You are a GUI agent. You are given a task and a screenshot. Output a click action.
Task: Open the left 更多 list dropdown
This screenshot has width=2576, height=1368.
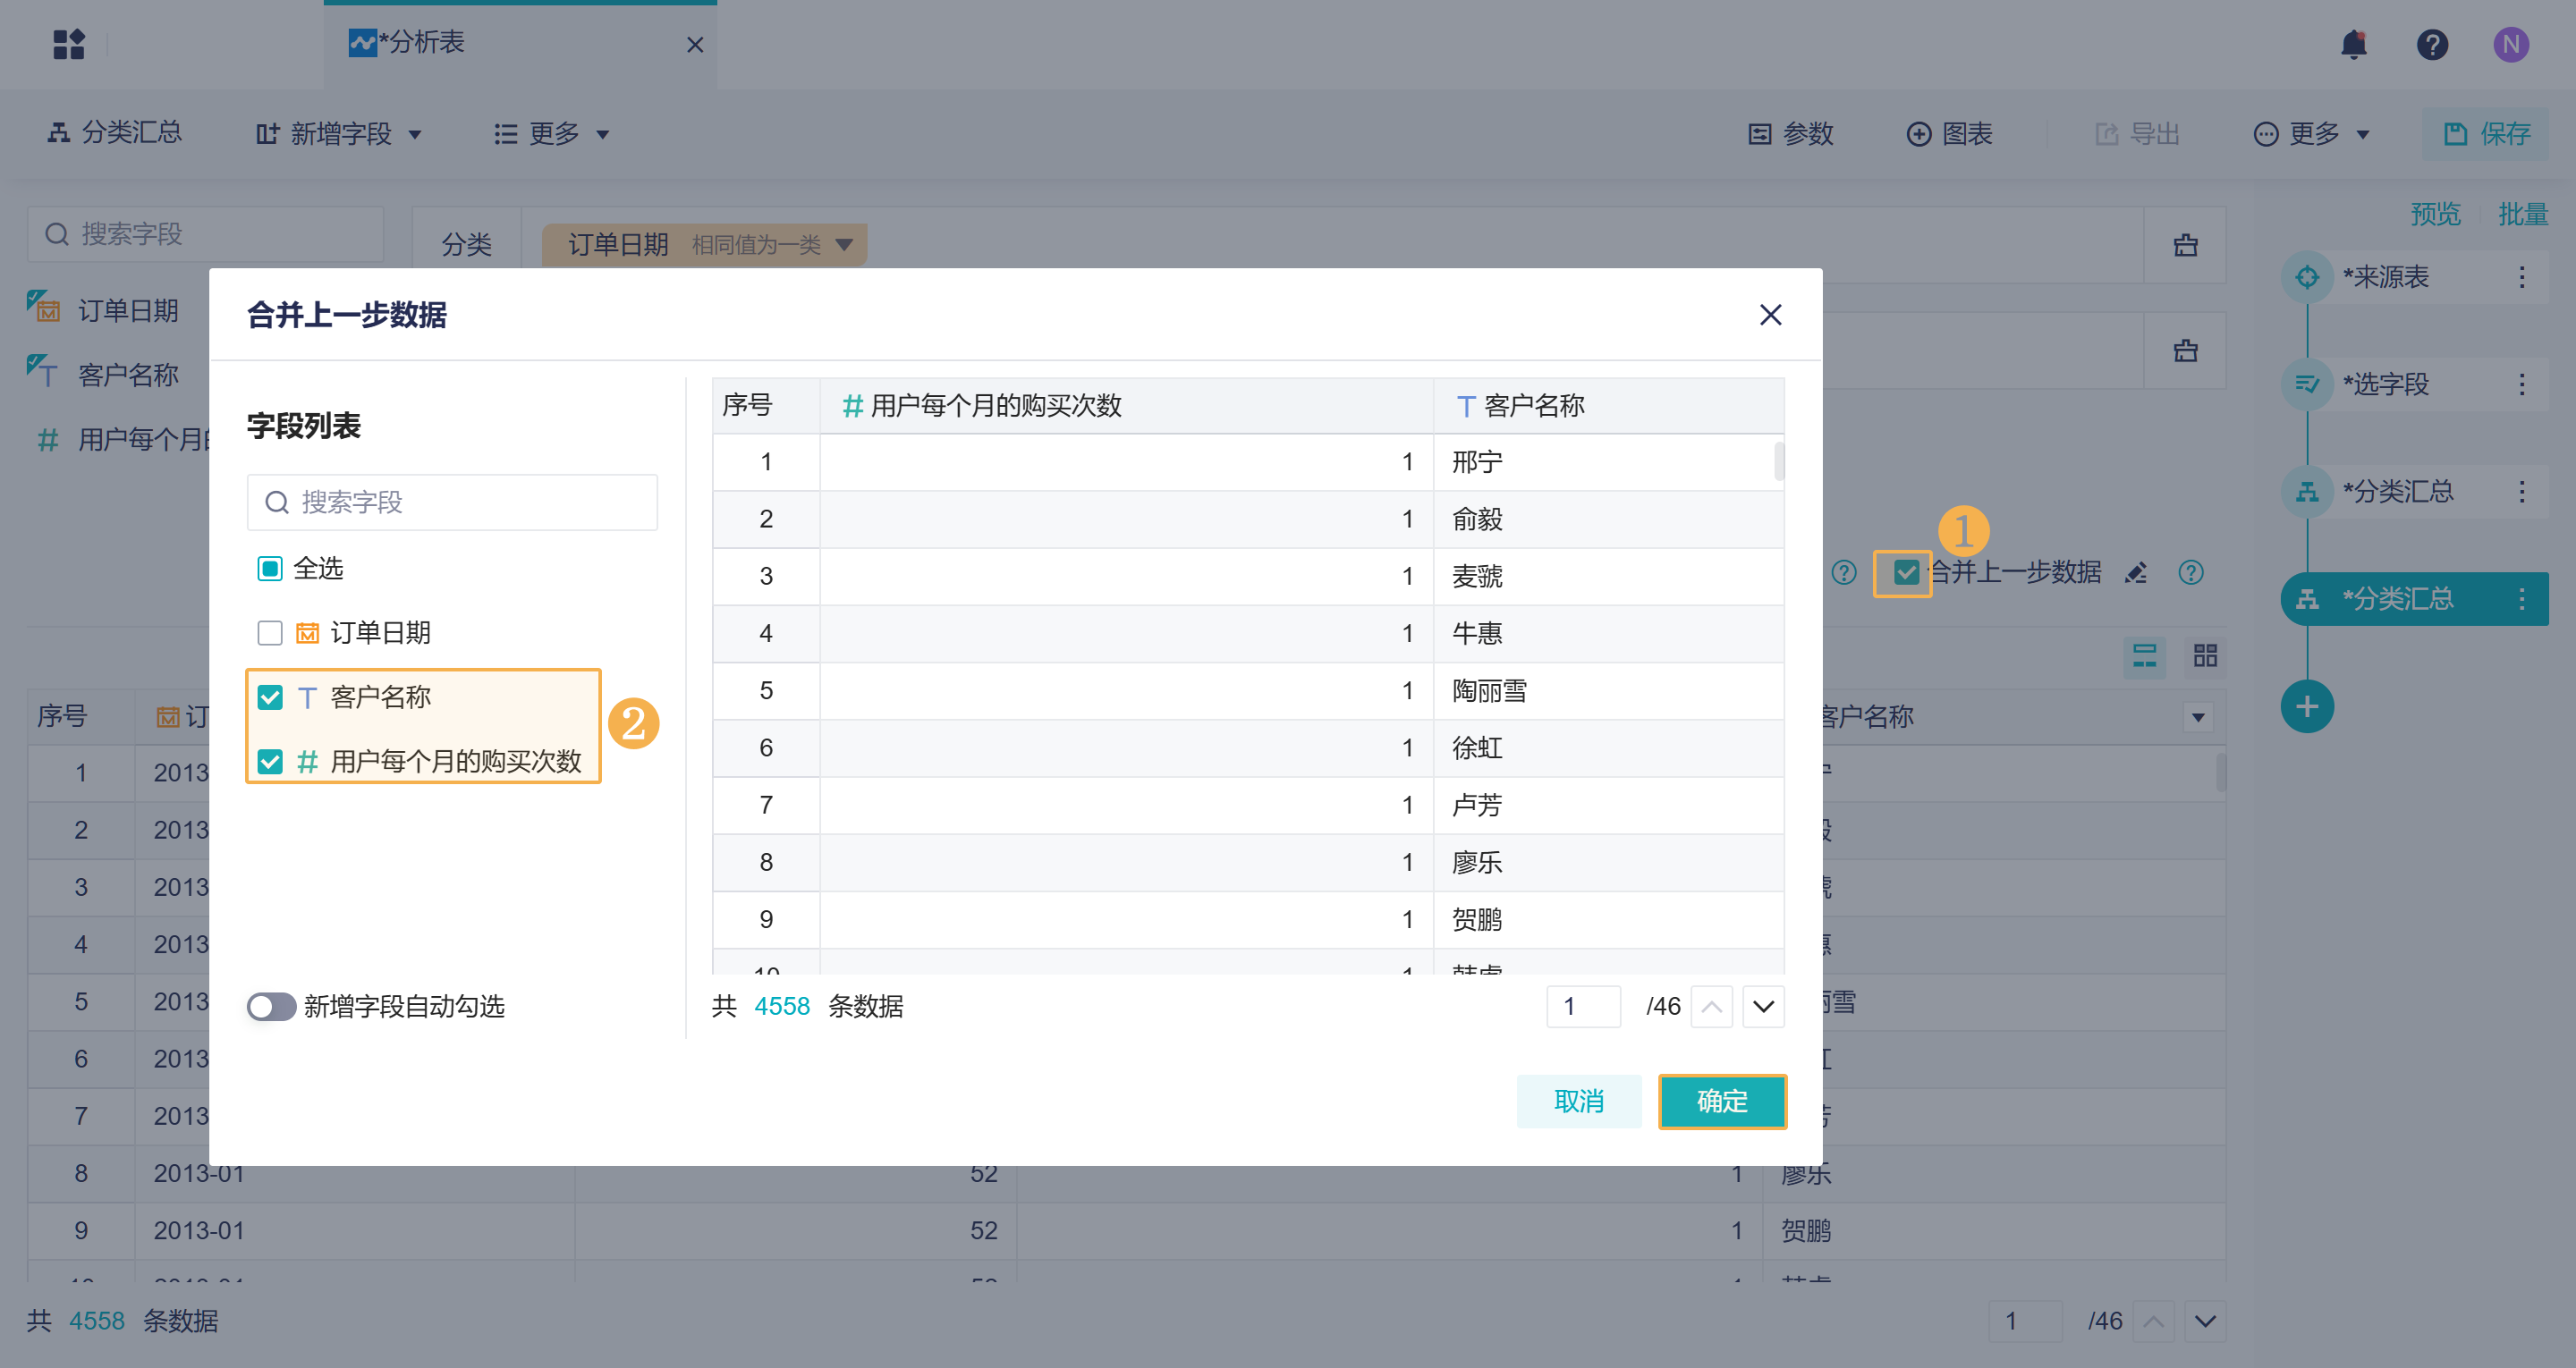coord(552,133)
